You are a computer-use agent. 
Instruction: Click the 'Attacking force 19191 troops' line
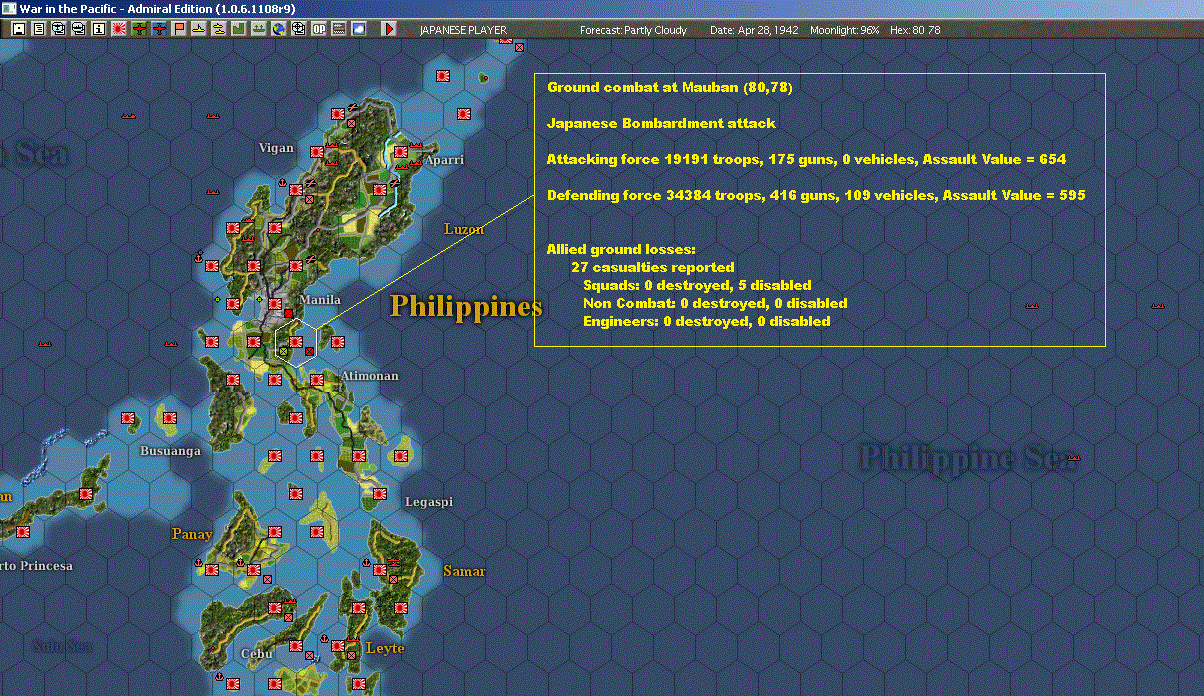point(806,159)
